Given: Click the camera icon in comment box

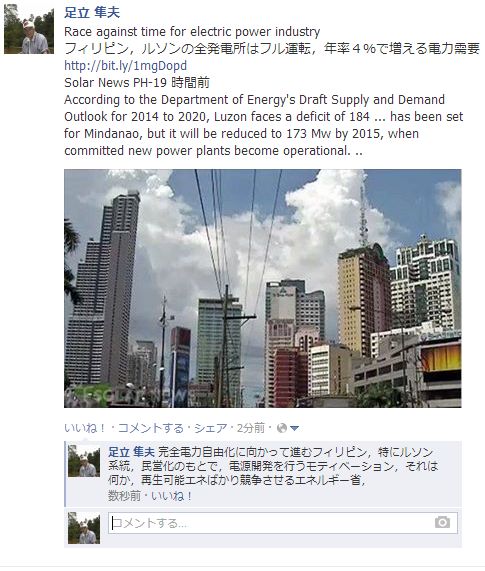Looking at the screenshot, I should (x=442, y=522).
